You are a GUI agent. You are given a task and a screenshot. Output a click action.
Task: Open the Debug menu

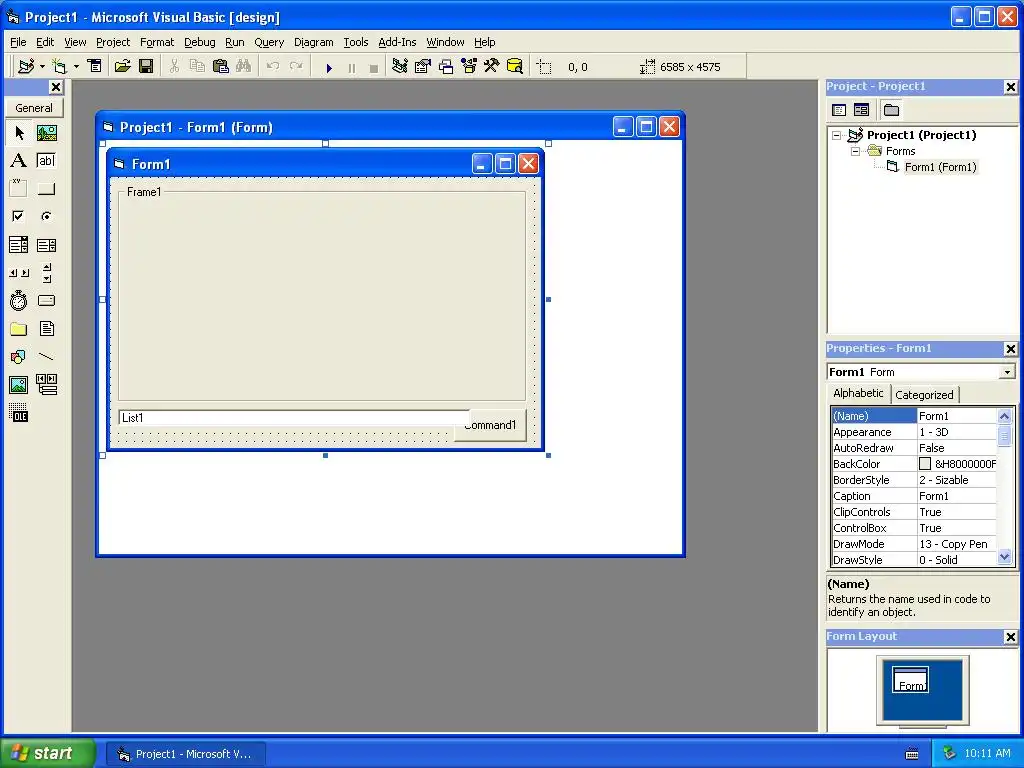(x=199, y=42)
